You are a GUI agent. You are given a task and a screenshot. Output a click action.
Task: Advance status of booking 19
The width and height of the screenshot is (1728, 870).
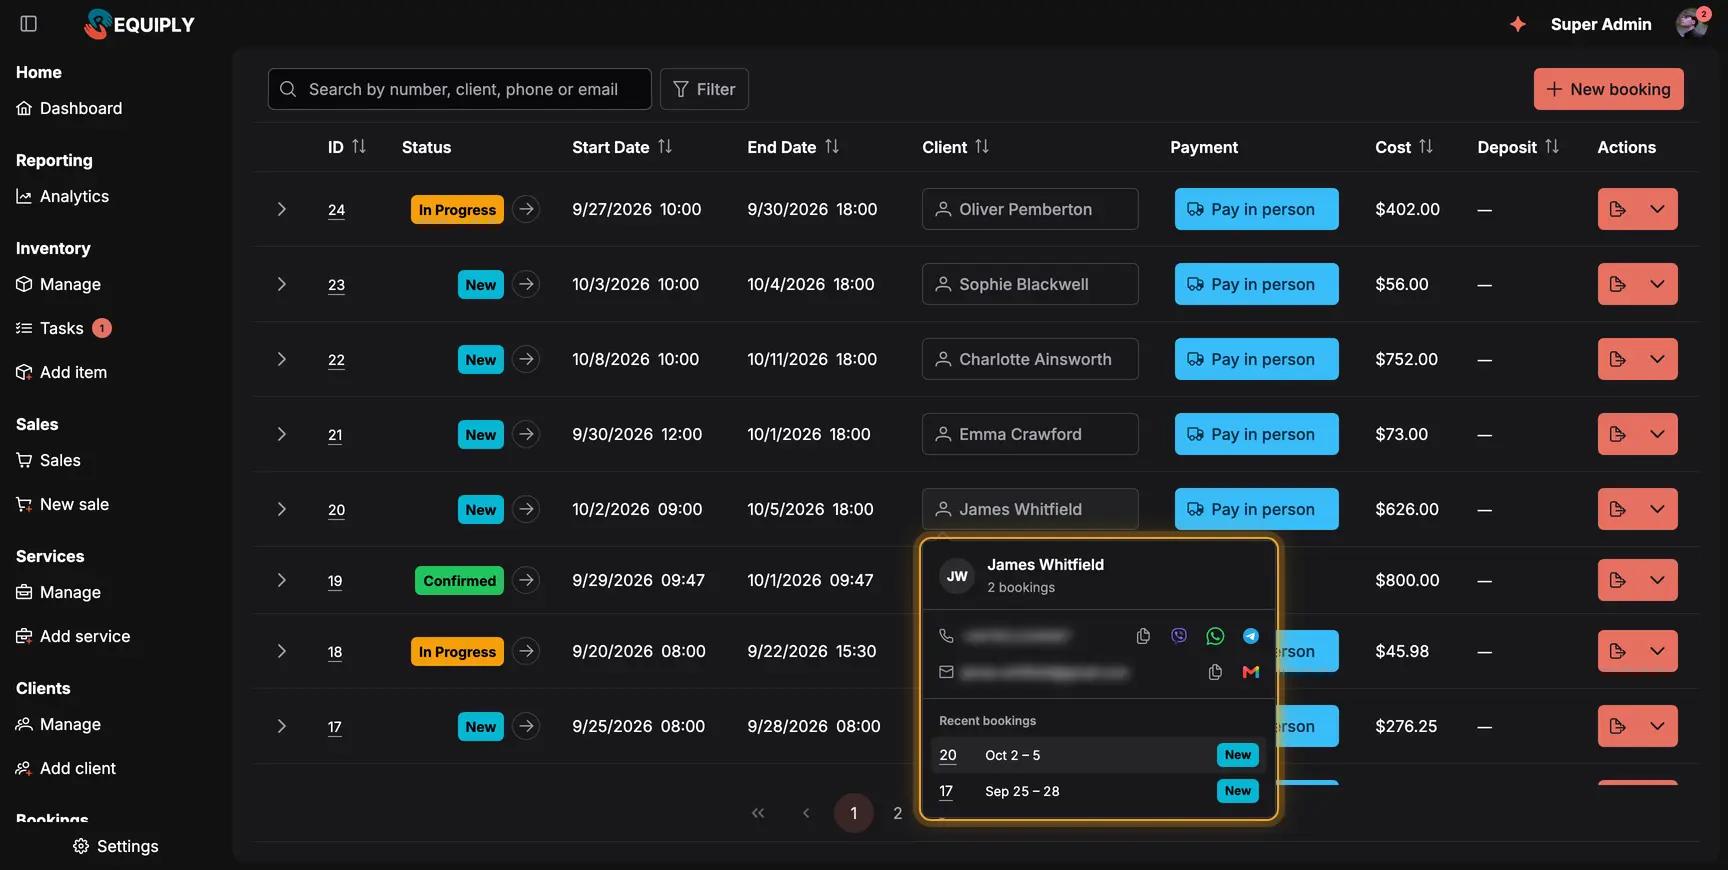(x=526, y=580)
